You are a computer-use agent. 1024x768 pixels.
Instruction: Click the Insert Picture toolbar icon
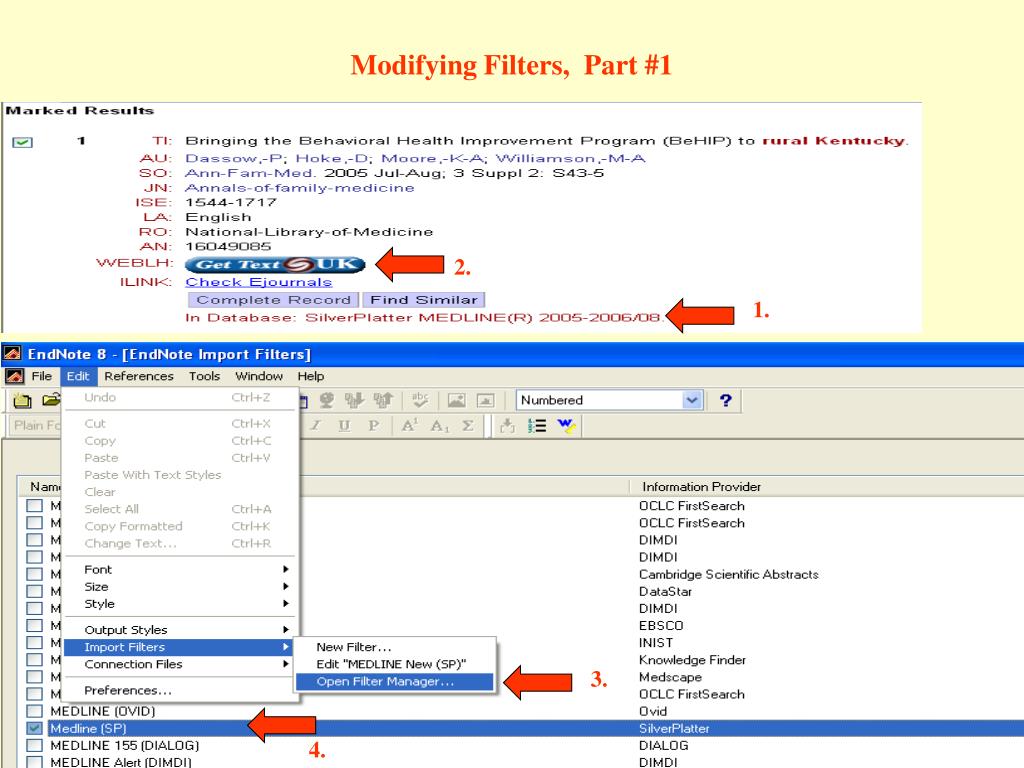(456, 400)
